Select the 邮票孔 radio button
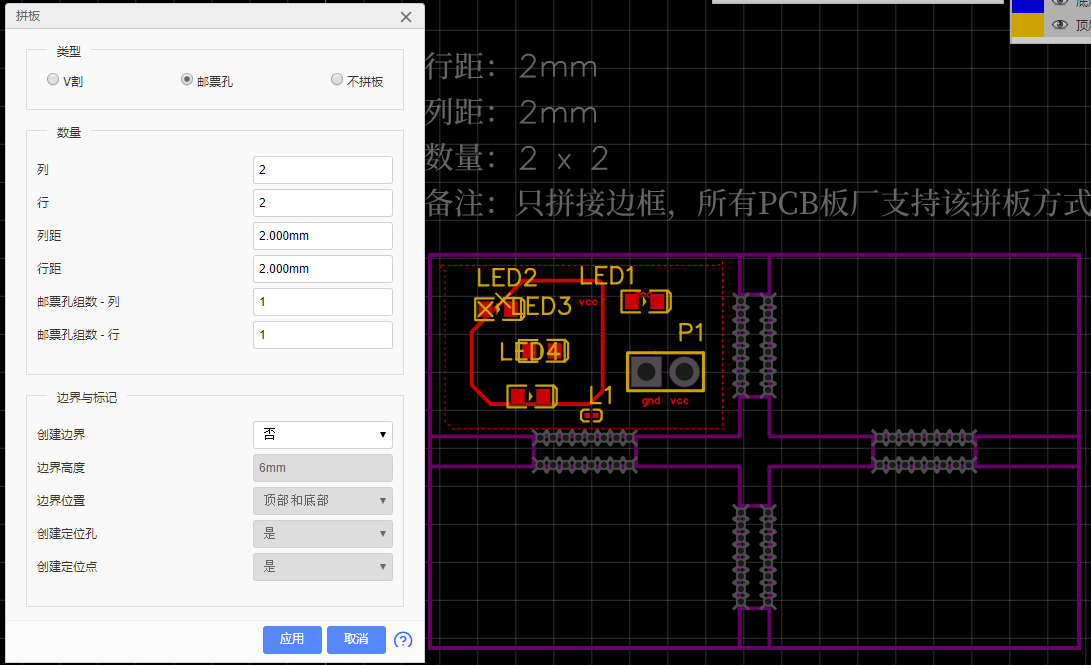1091x665 pixels. [186, 79]
